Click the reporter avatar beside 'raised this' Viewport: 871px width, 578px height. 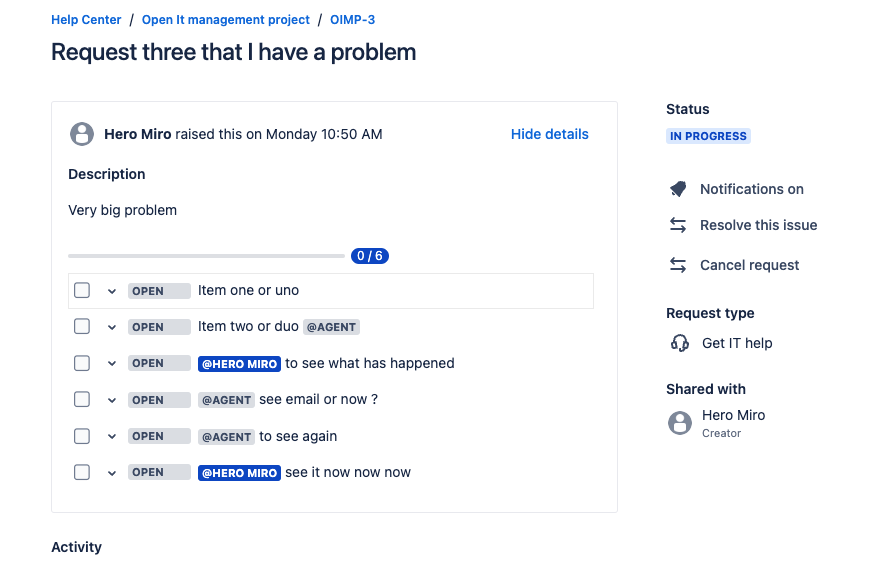82,134
